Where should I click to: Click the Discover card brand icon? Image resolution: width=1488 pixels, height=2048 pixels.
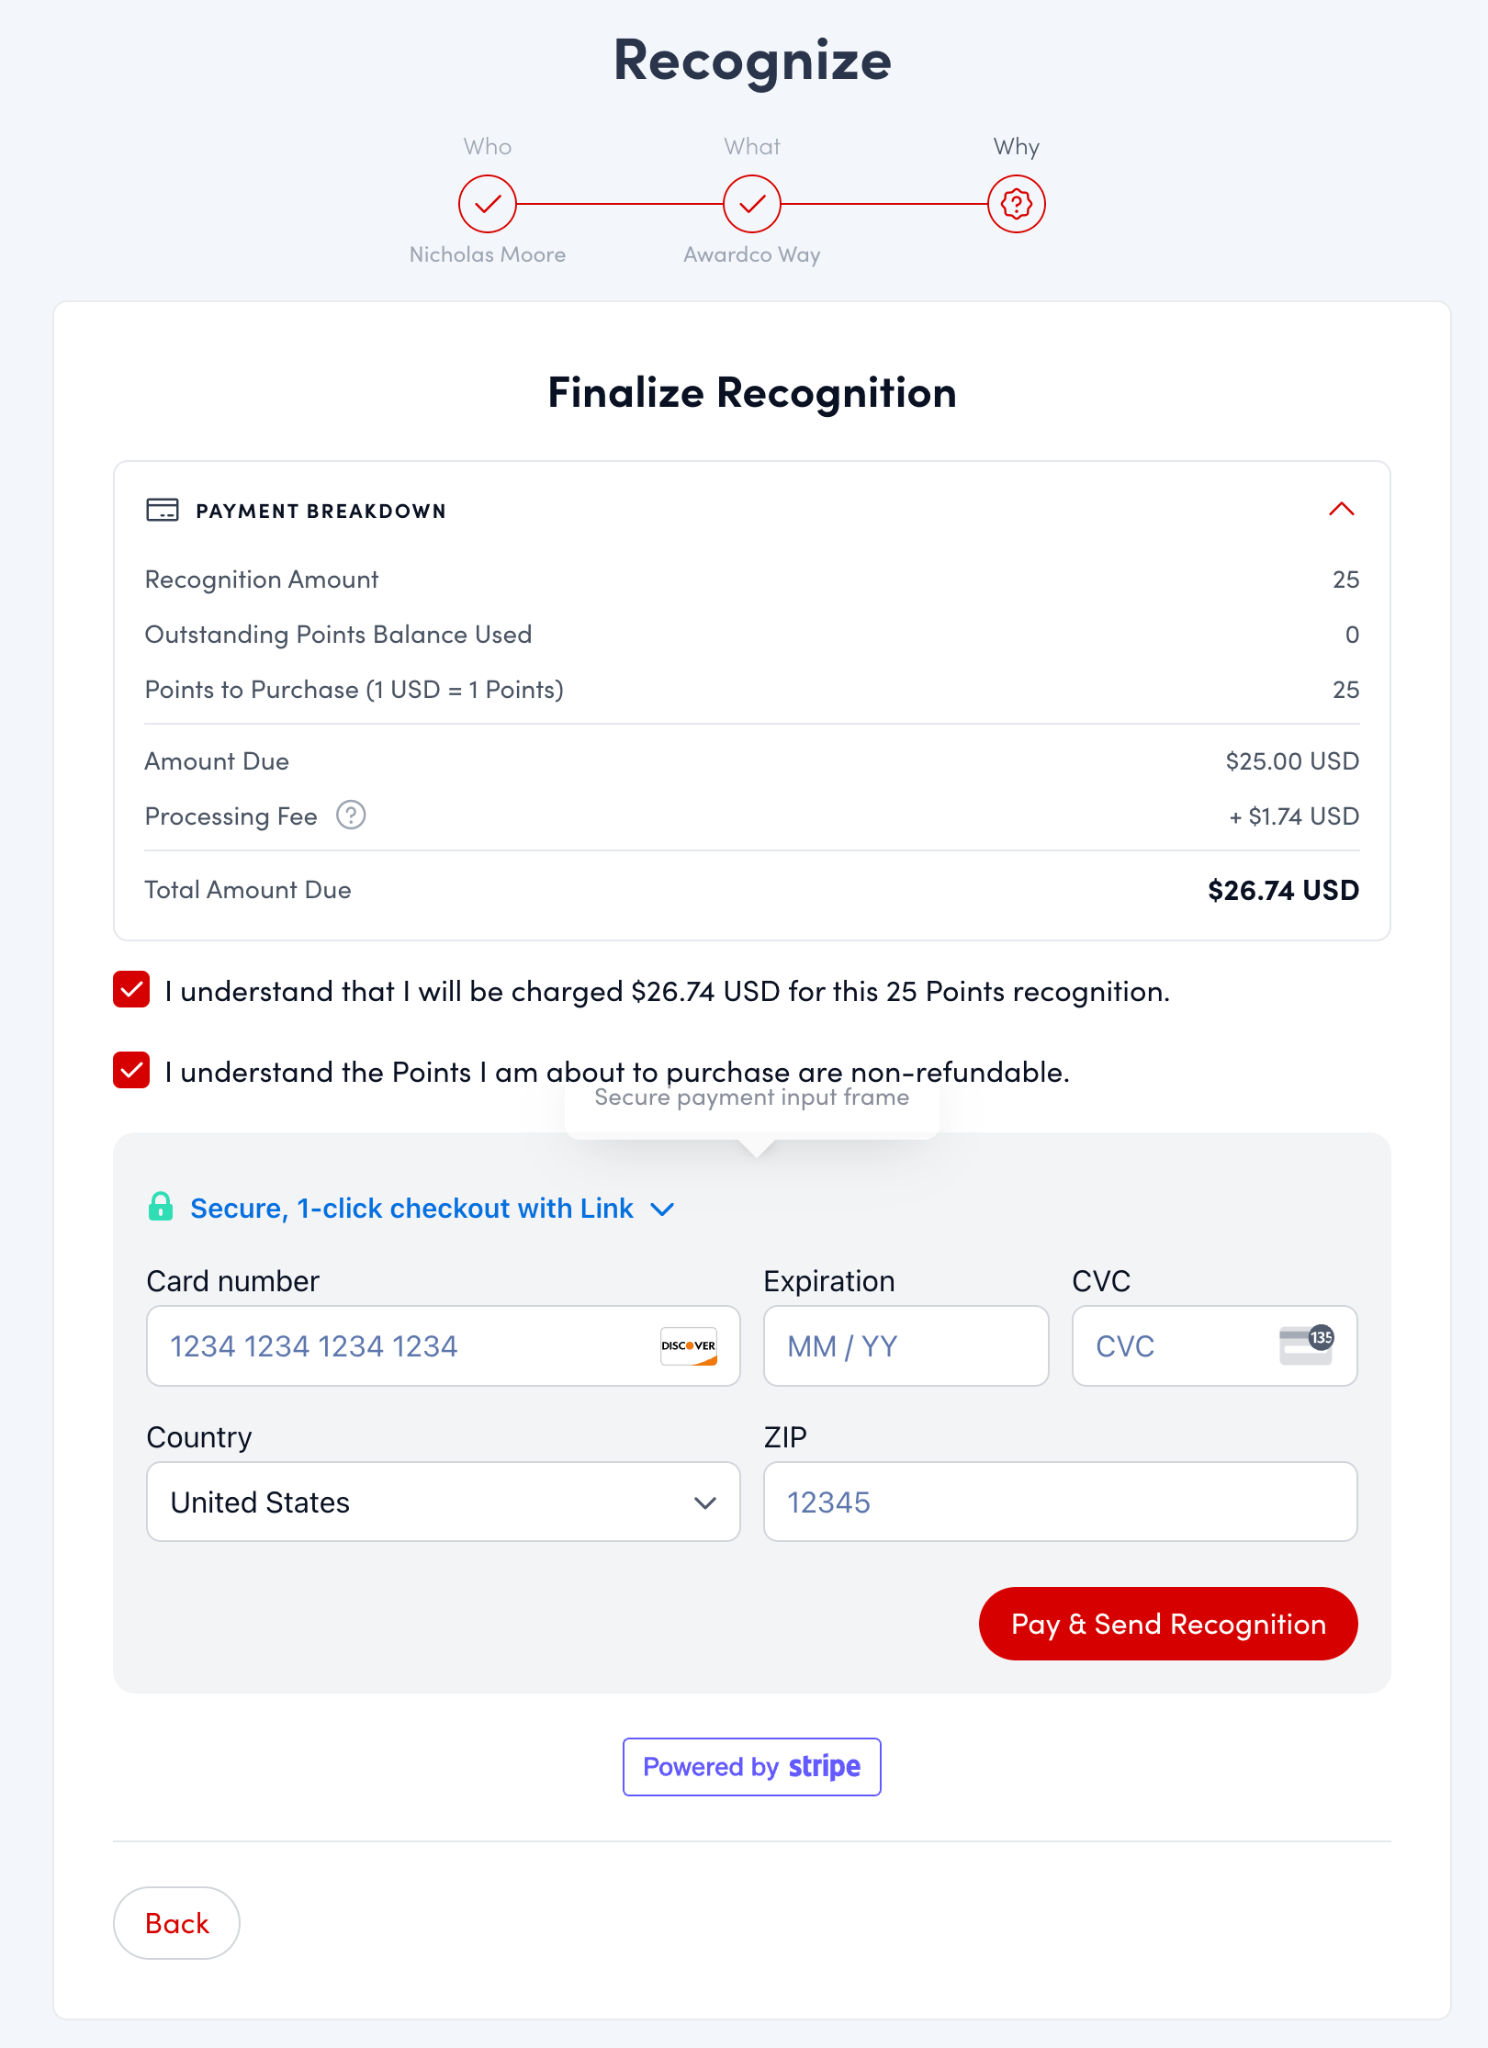coord(688,1346)
